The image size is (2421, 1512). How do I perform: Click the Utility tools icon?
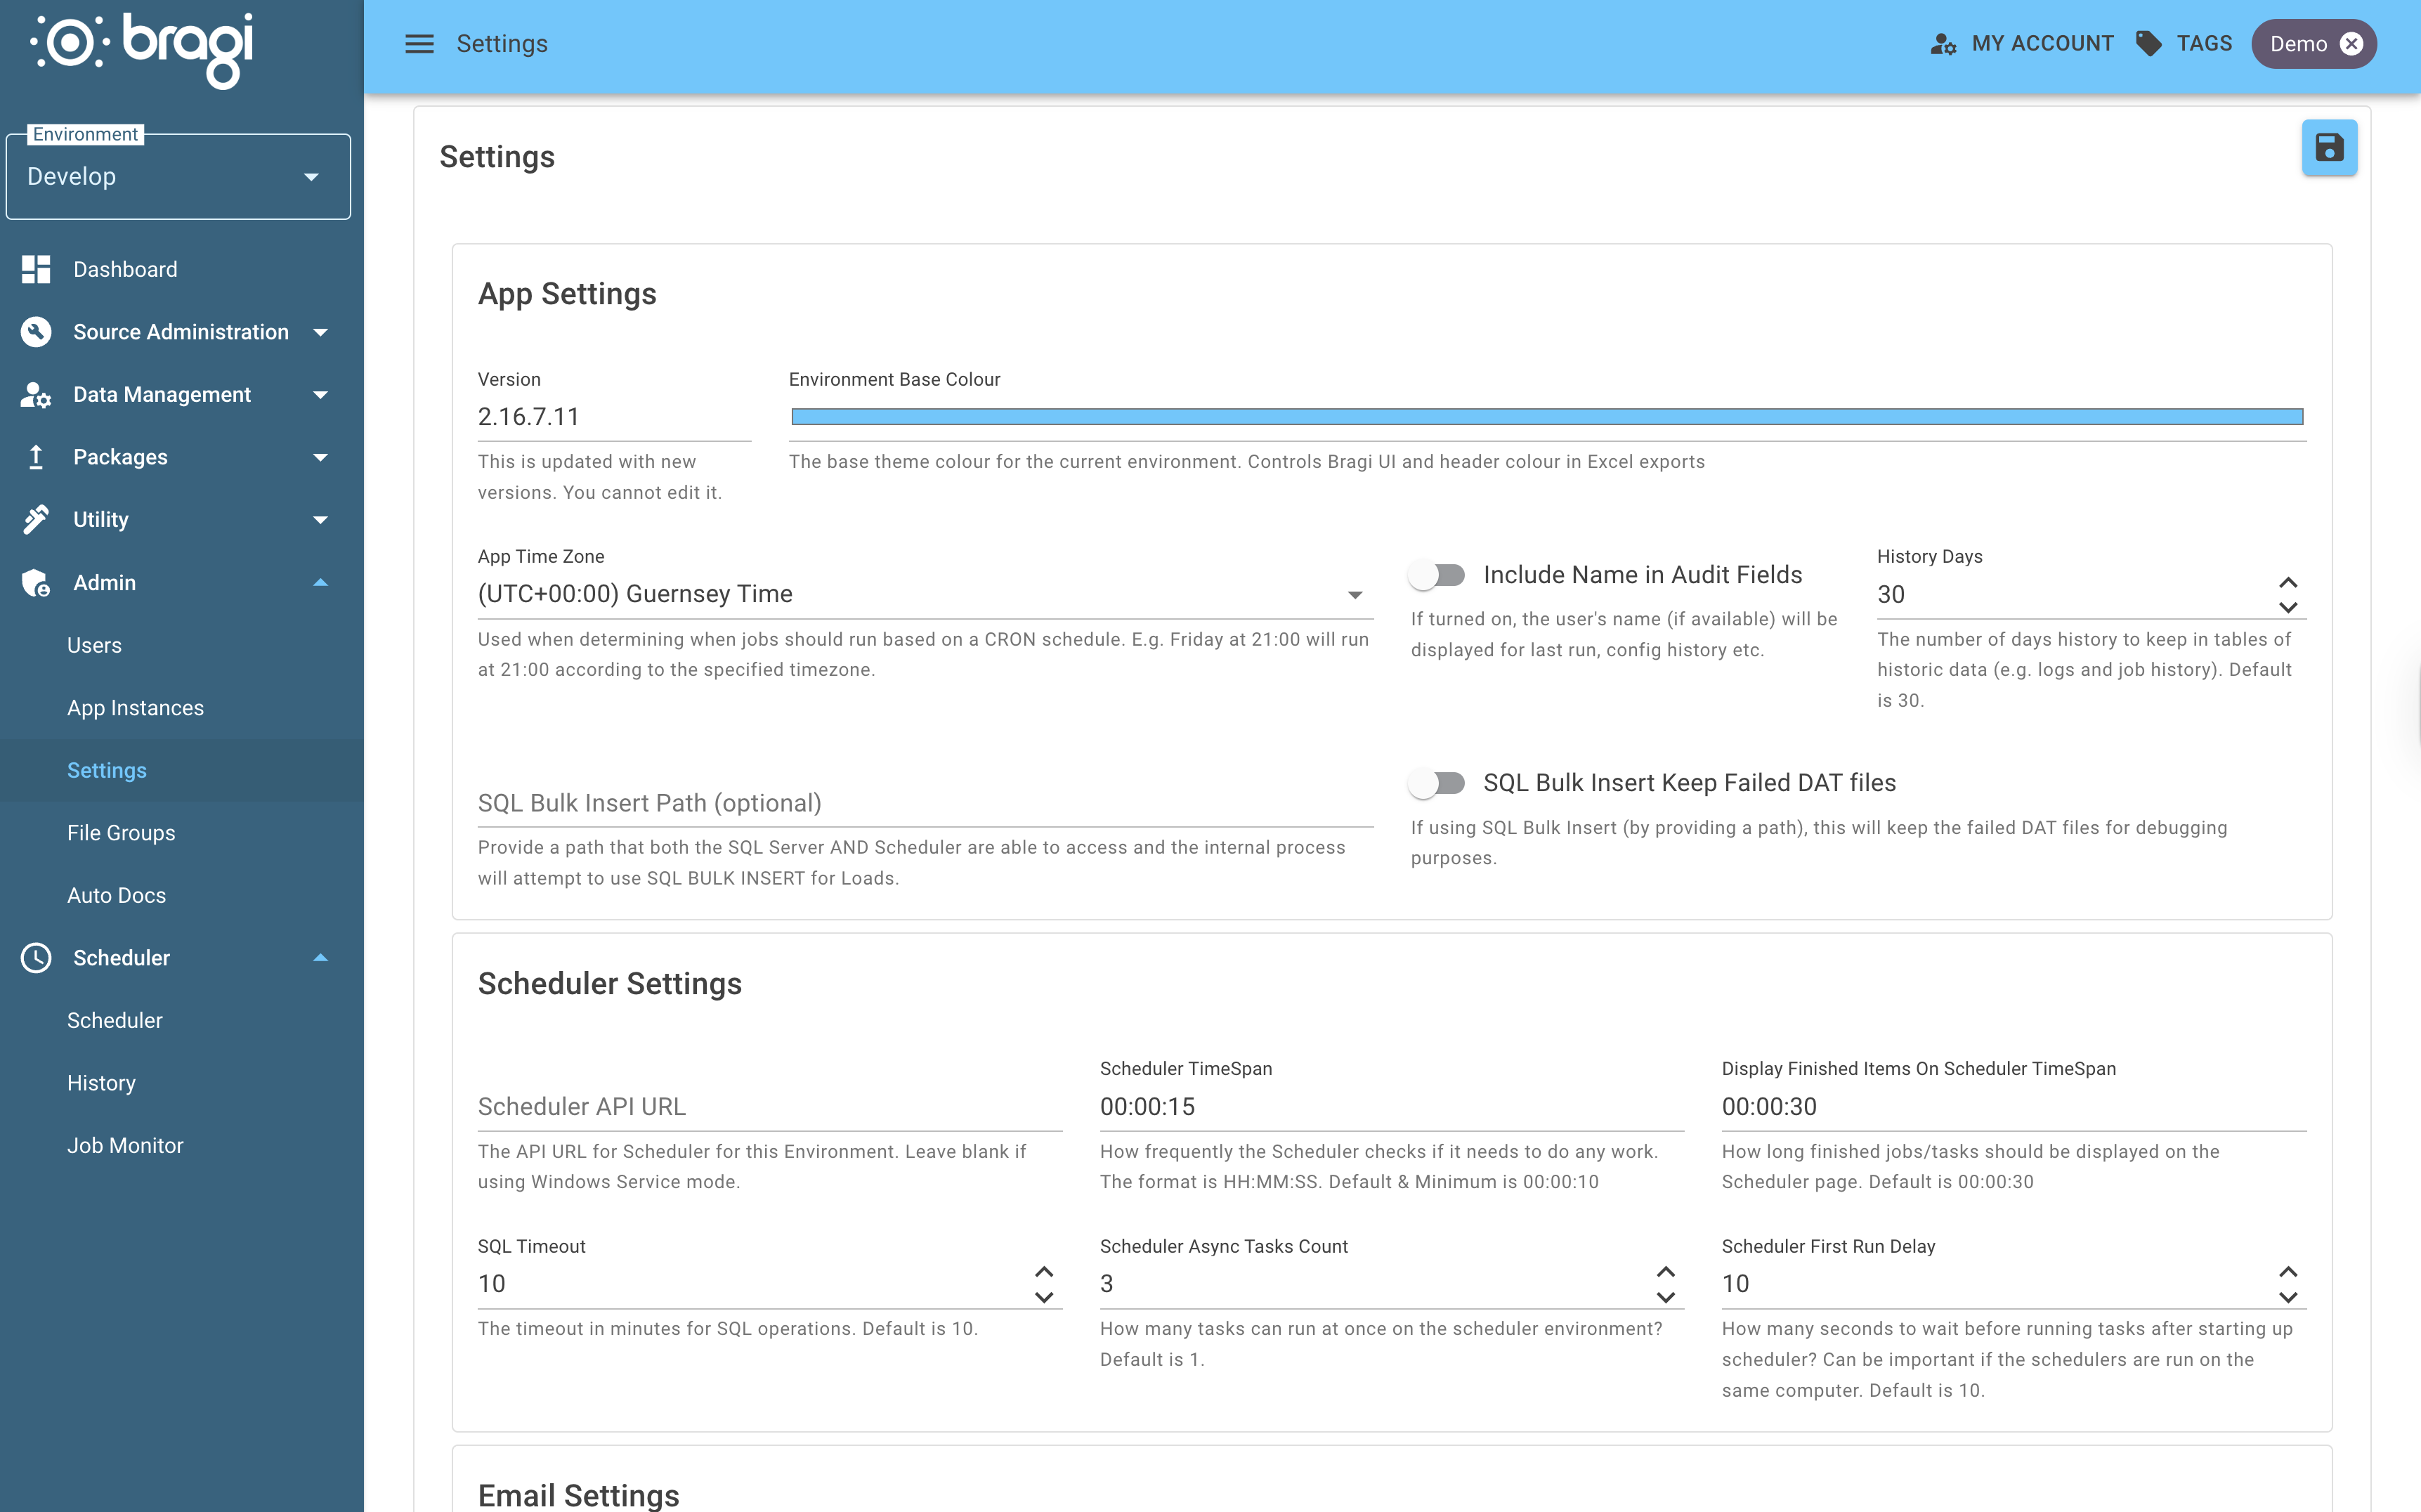coord(36,520)
